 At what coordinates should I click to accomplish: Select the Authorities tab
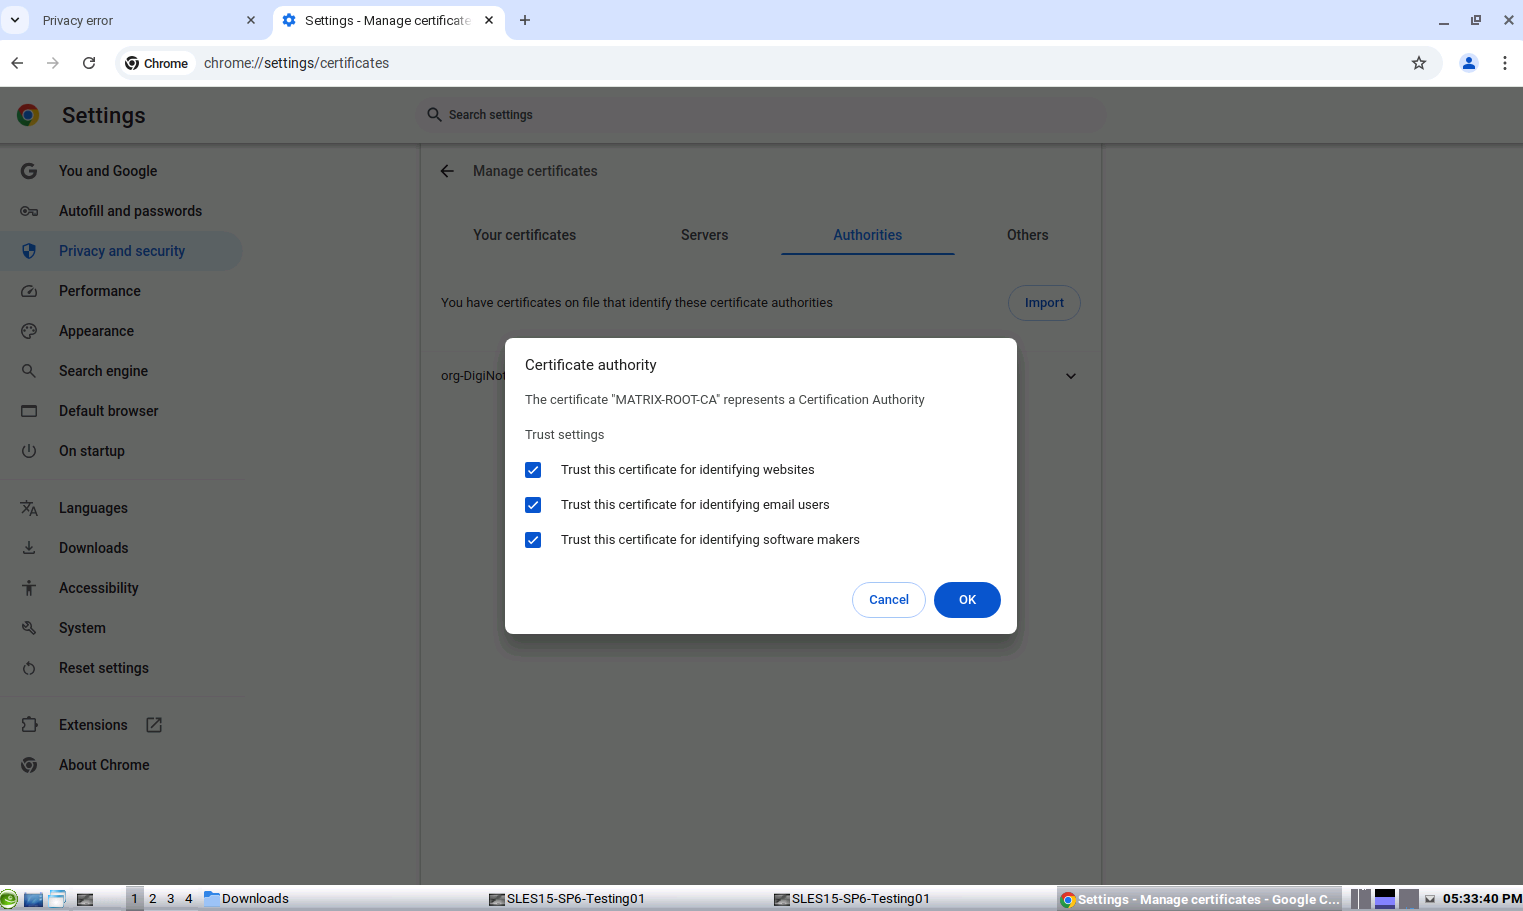(868, 235)
